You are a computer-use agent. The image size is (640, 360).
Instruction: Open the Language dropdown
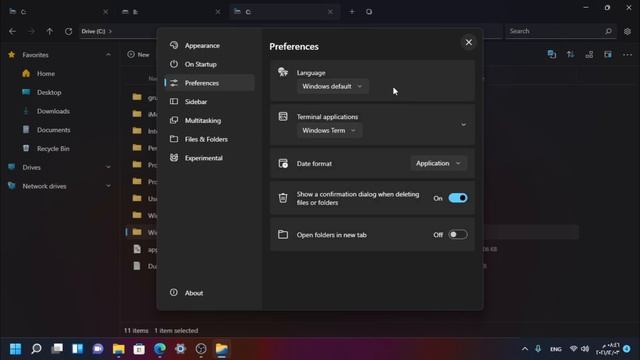pyautogui.click(x=332, y=87)
